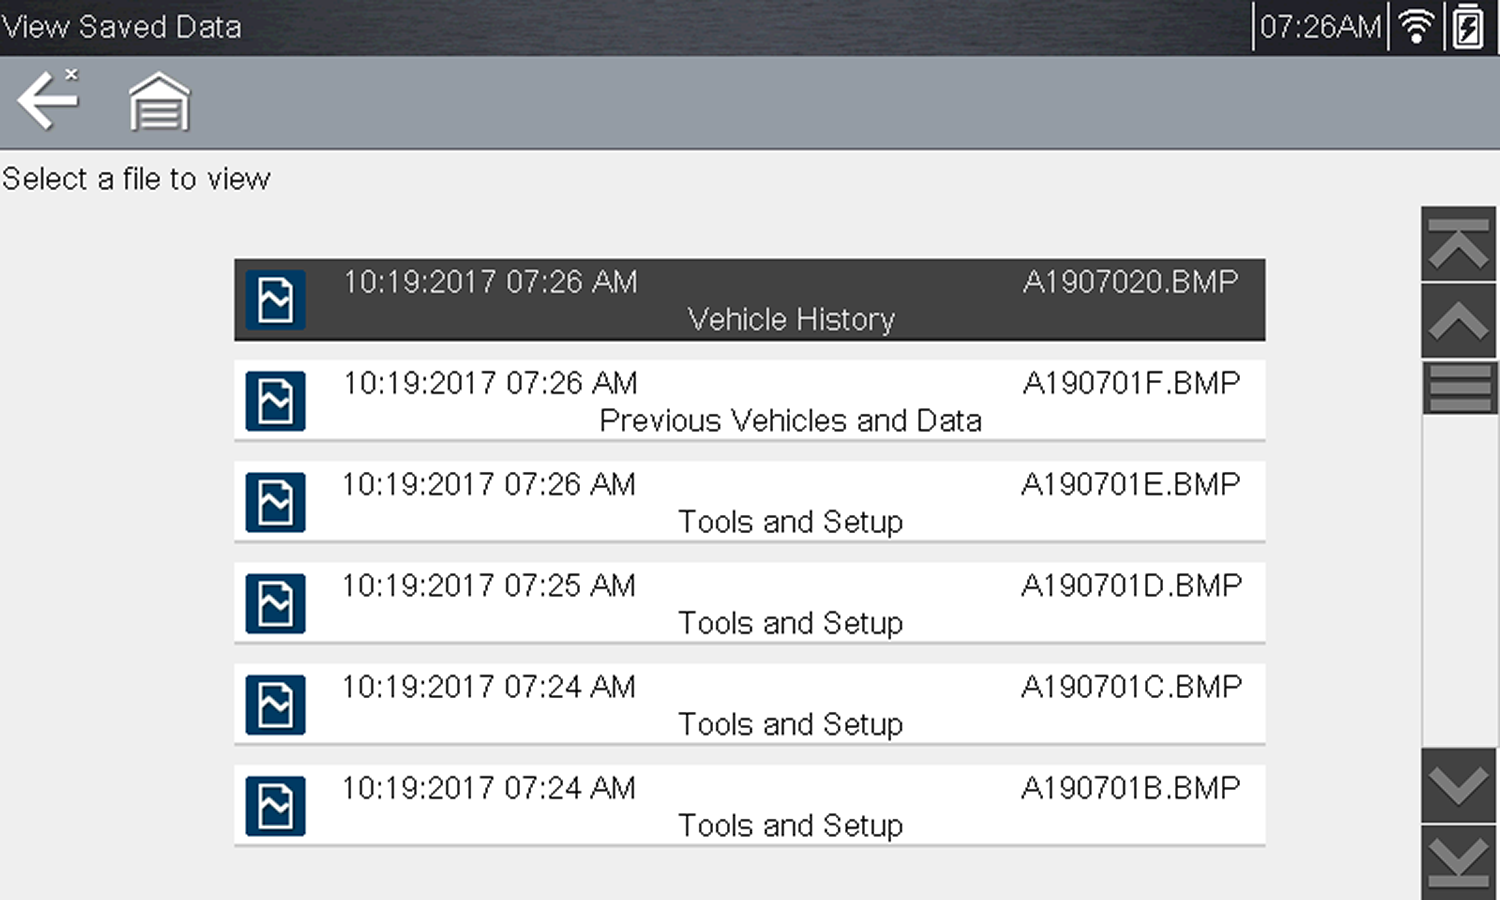Click the file icon for A190701F.BMP
The height and width of the screenshot is (900, 1500).
[x=275, y=401]
